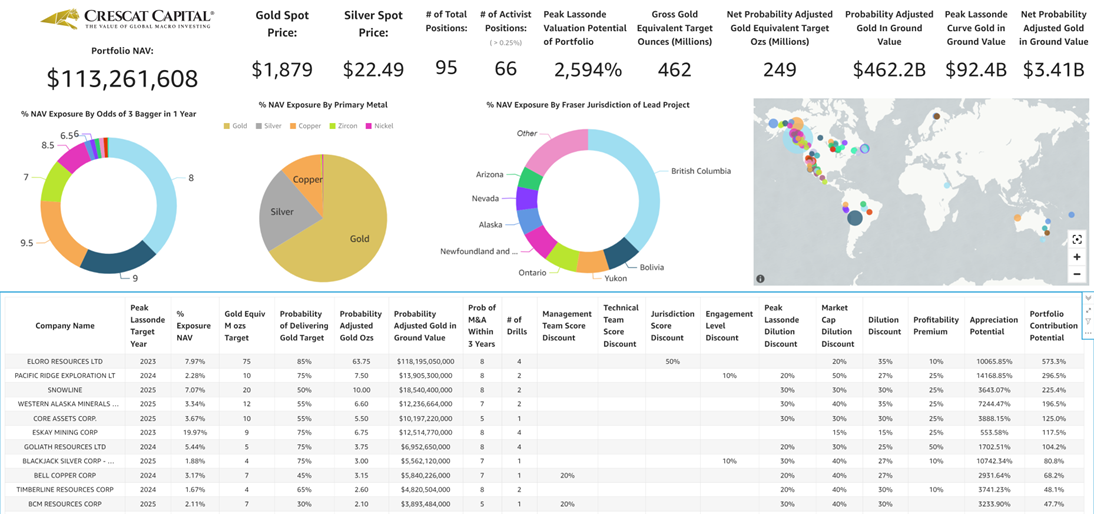Click the Arizona chart label
Screen dimensions: 1094x514
click(x=489, y=174)
